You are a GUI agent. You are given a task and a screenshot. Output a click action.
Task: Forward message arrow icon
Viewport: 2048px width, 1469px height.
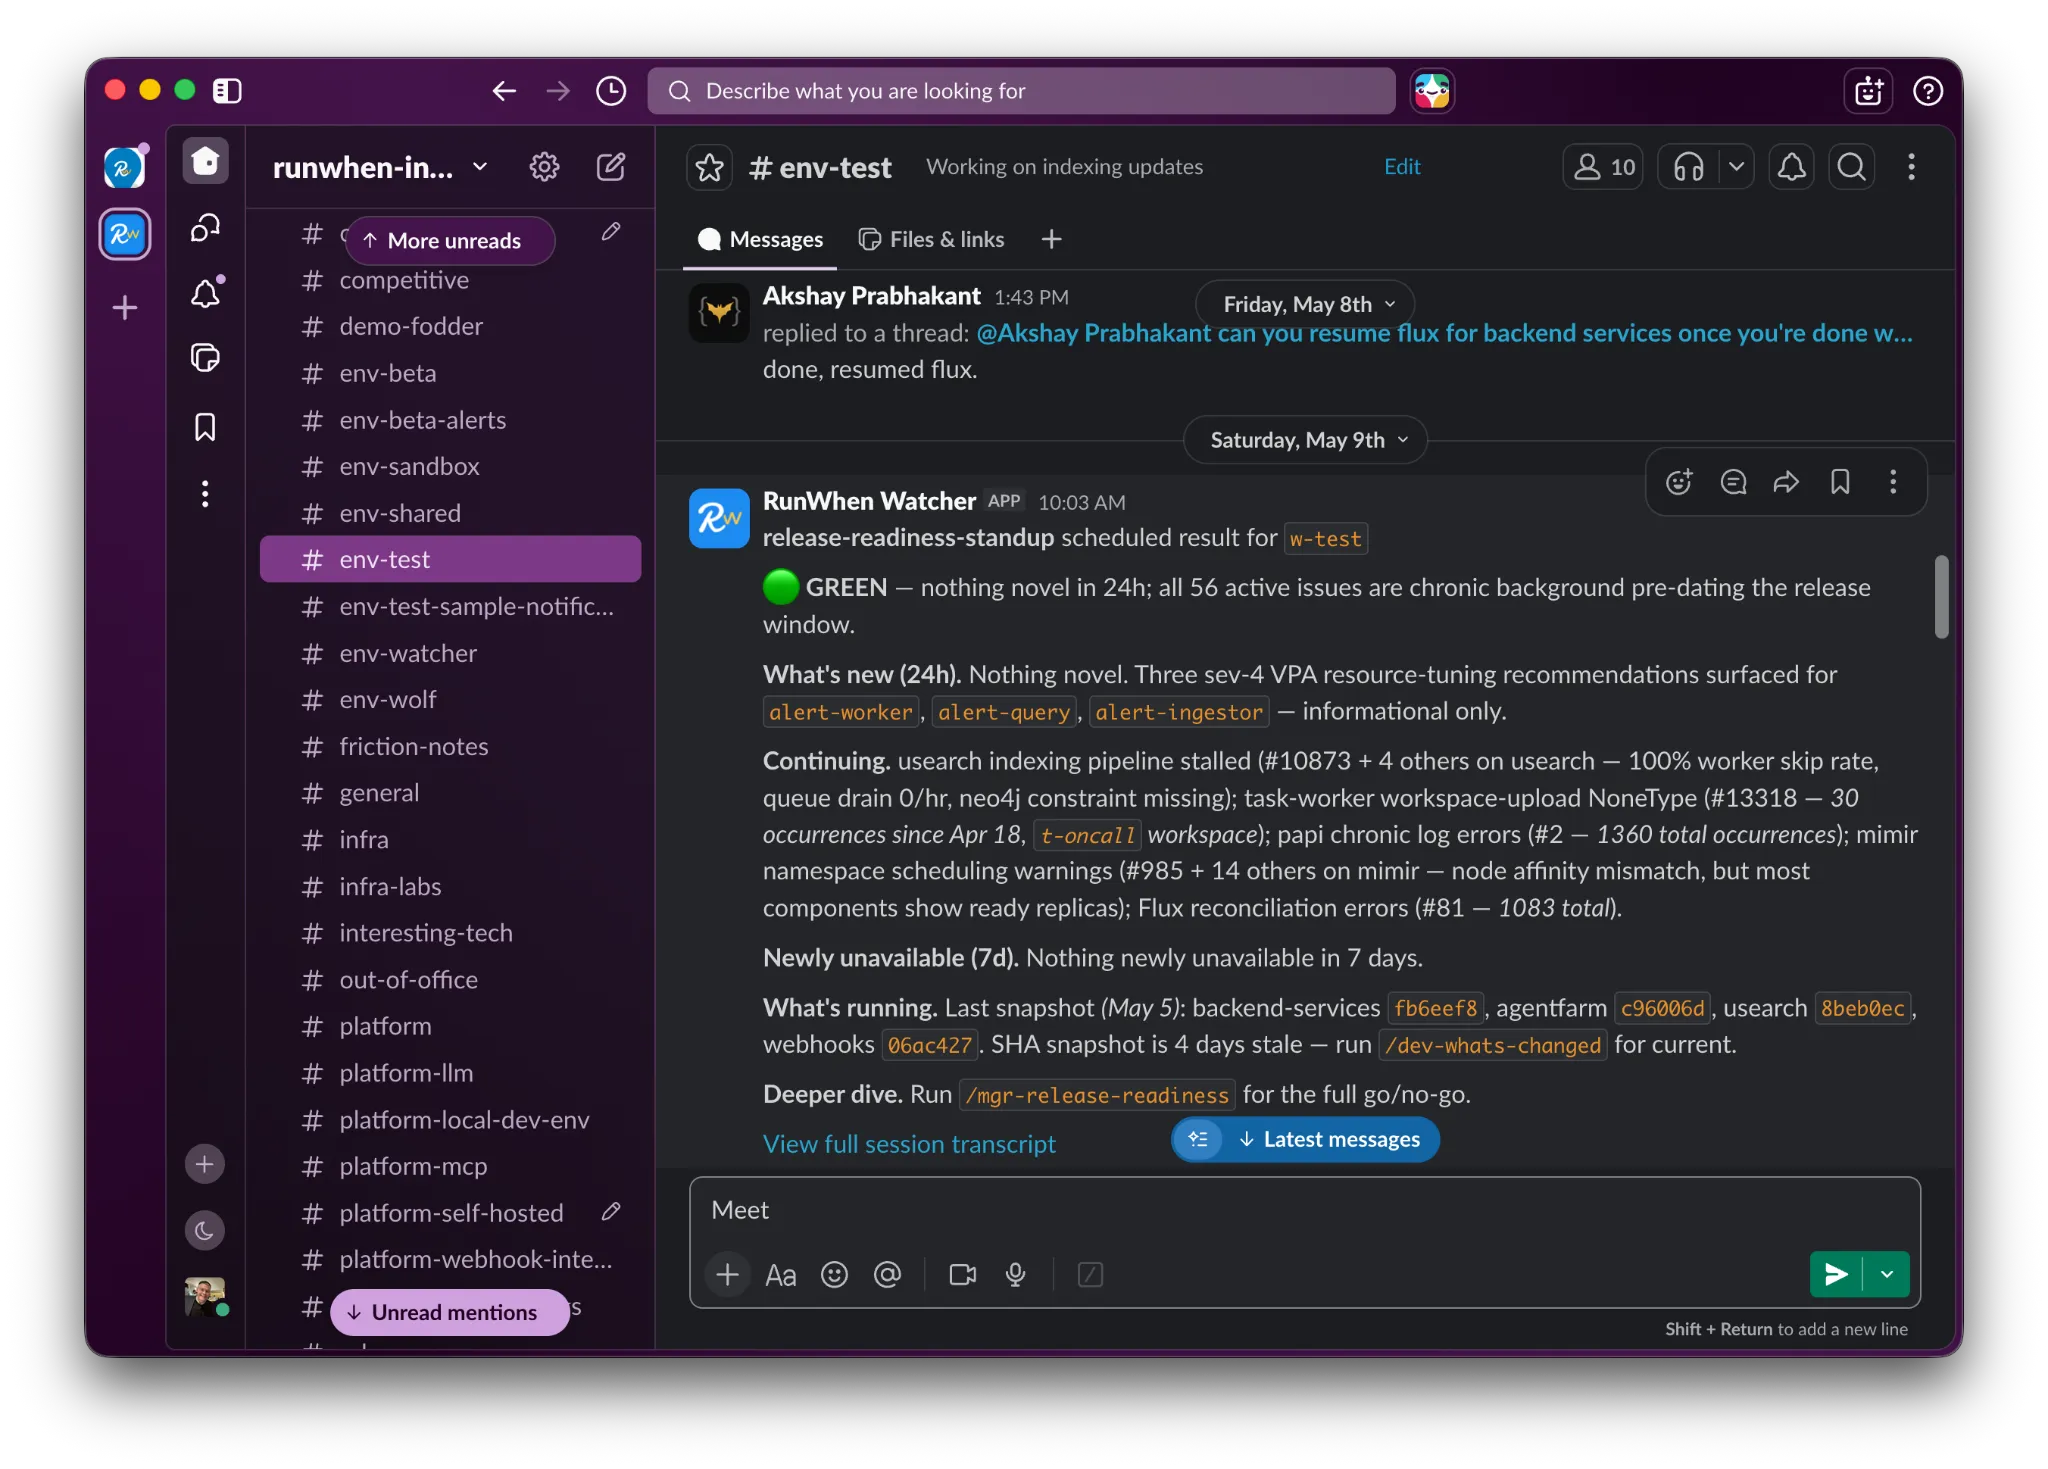tap(1786, 482)
